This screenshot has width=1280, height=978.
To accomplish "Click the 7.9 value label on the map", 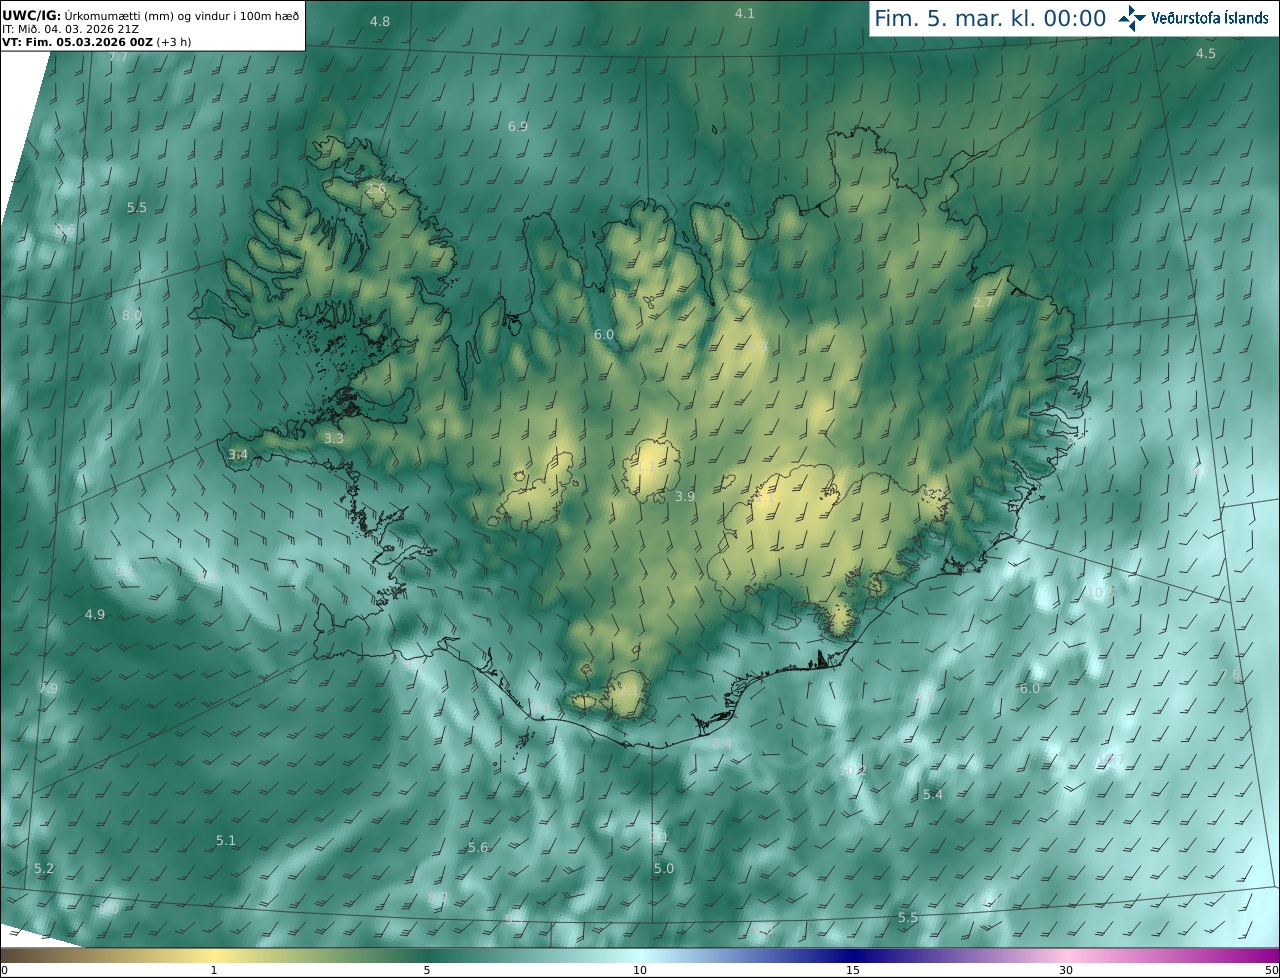I will click(x=48, y=689).
